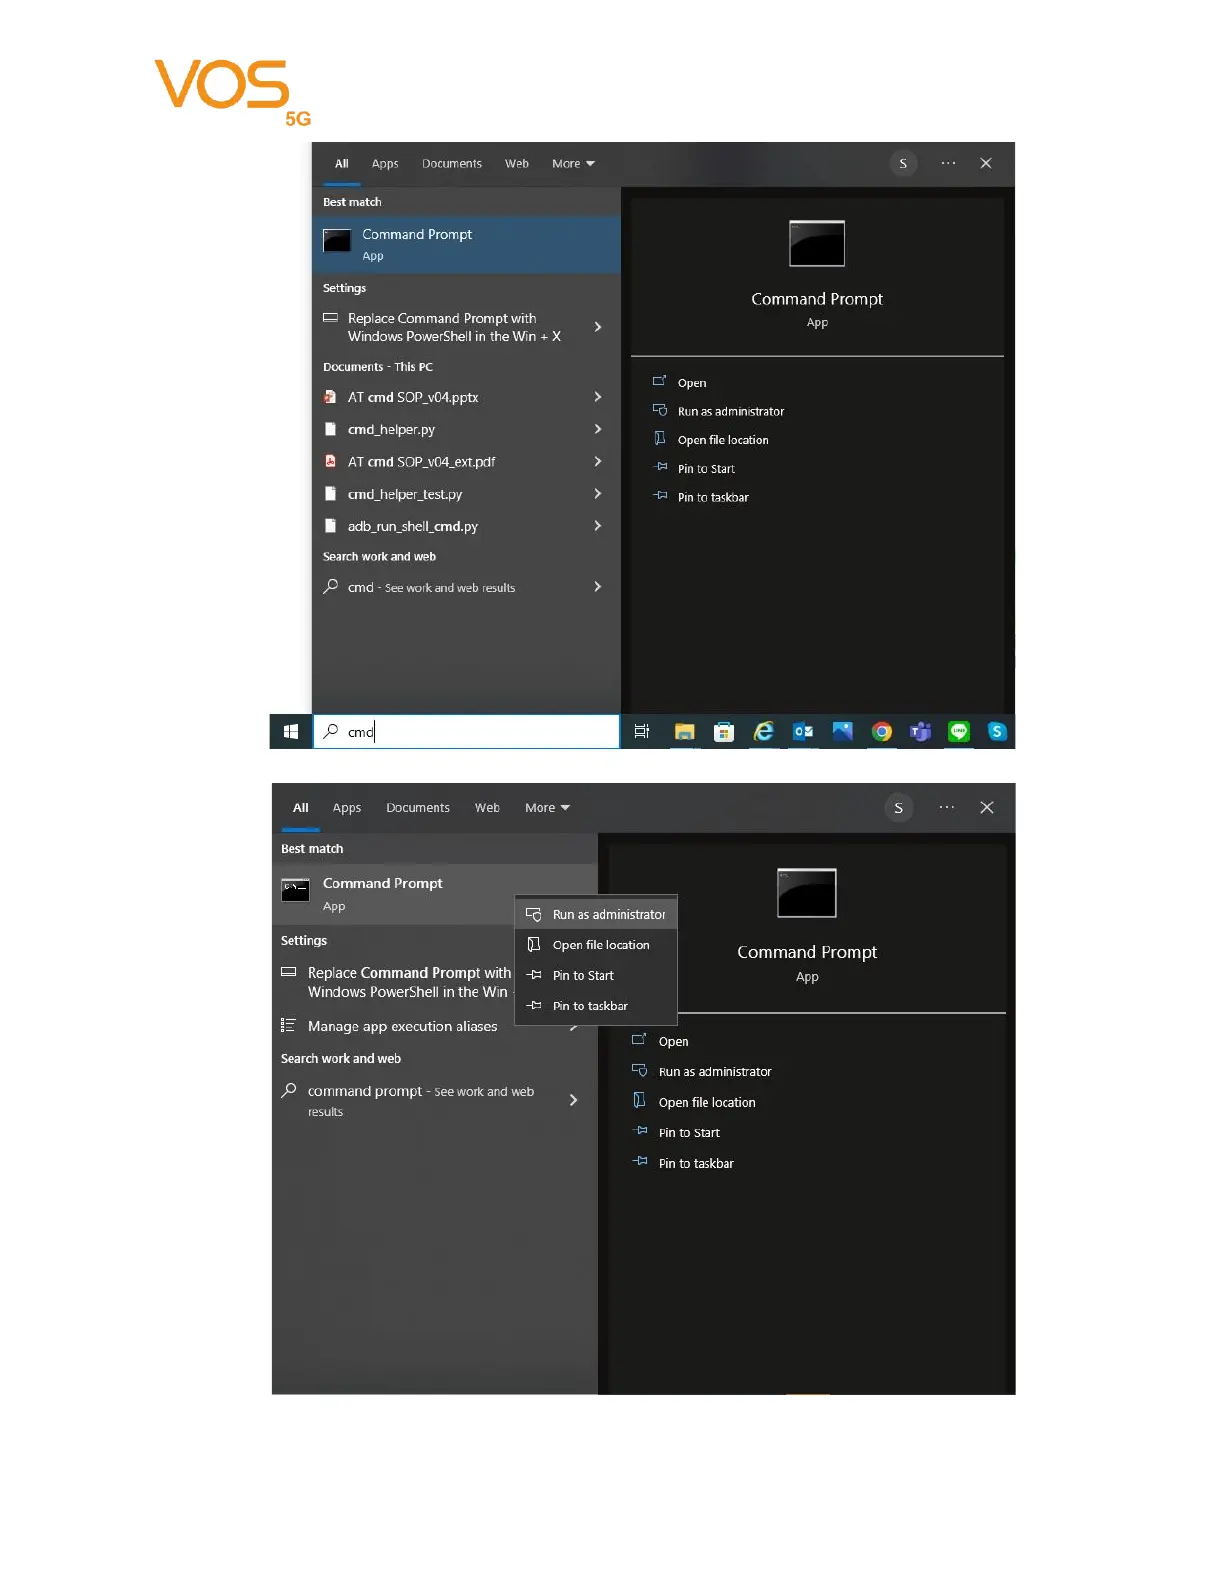Select Web tab in lower search panel
Viewport: 1224px width, 1584px height.
pyautogui.click(x=487, y=808)
